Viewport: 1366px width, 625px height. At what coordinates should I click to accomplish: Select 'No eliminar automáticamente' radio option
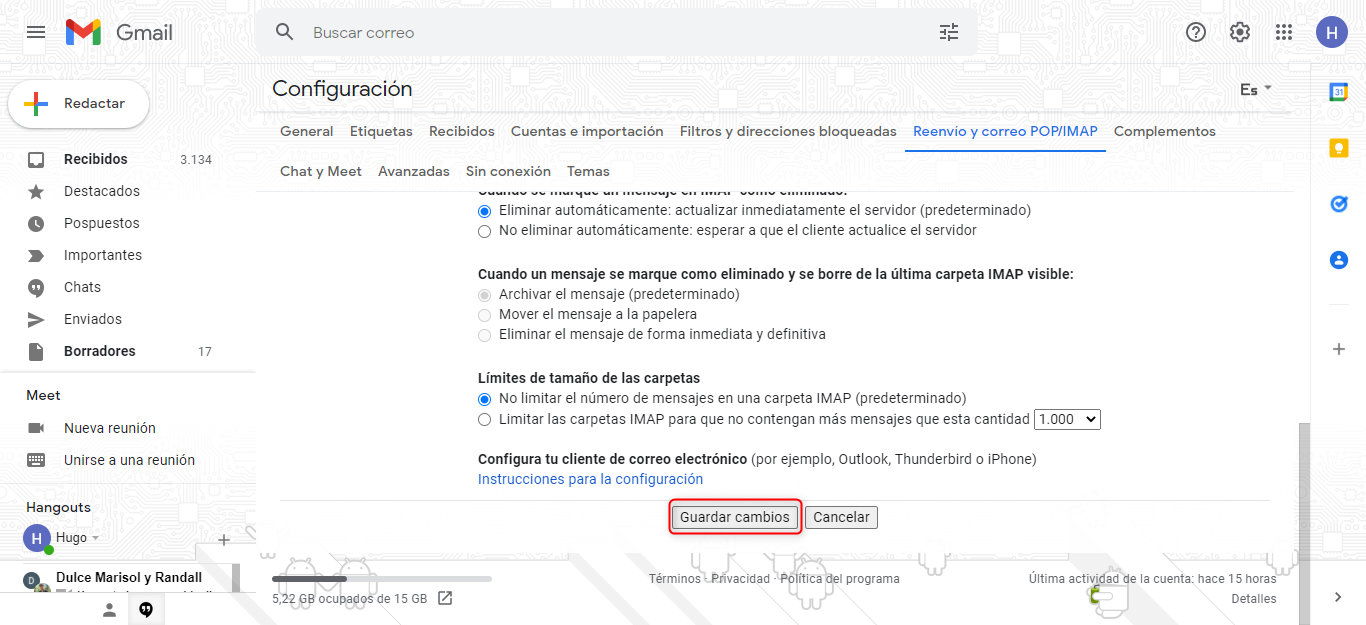pyautogui.click(x=485, y=231)
